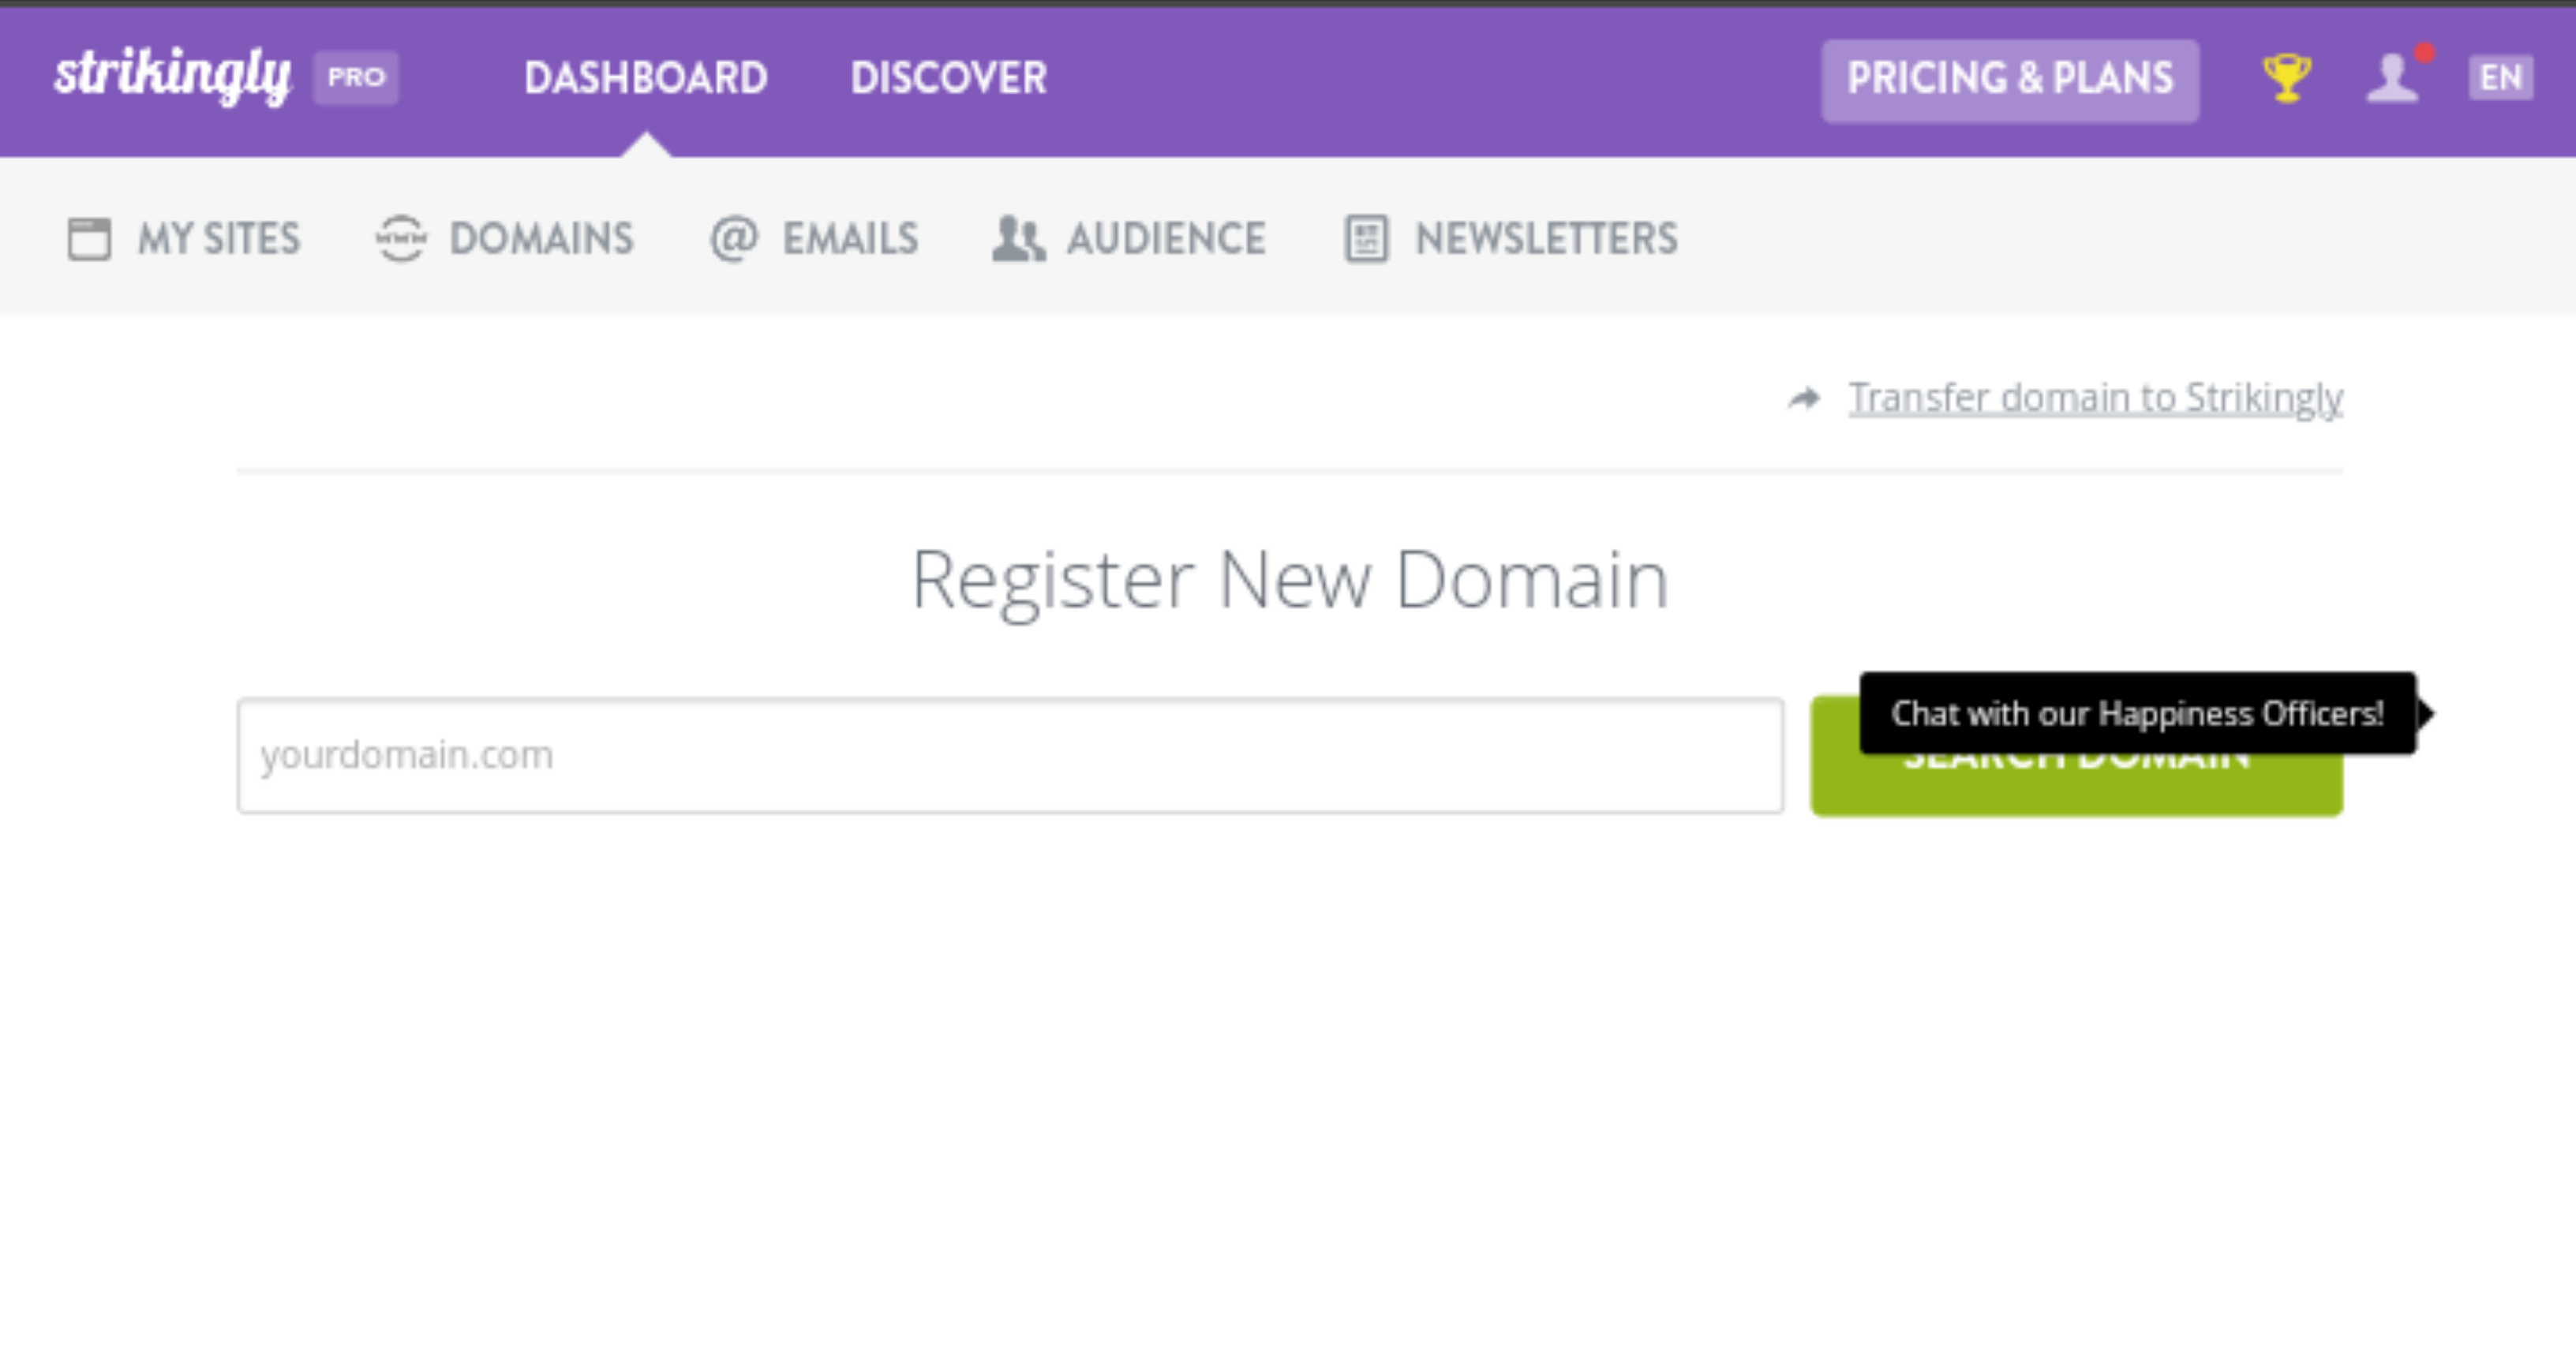
Task: Open the DISCOVER menu
Action: [949, 78]
